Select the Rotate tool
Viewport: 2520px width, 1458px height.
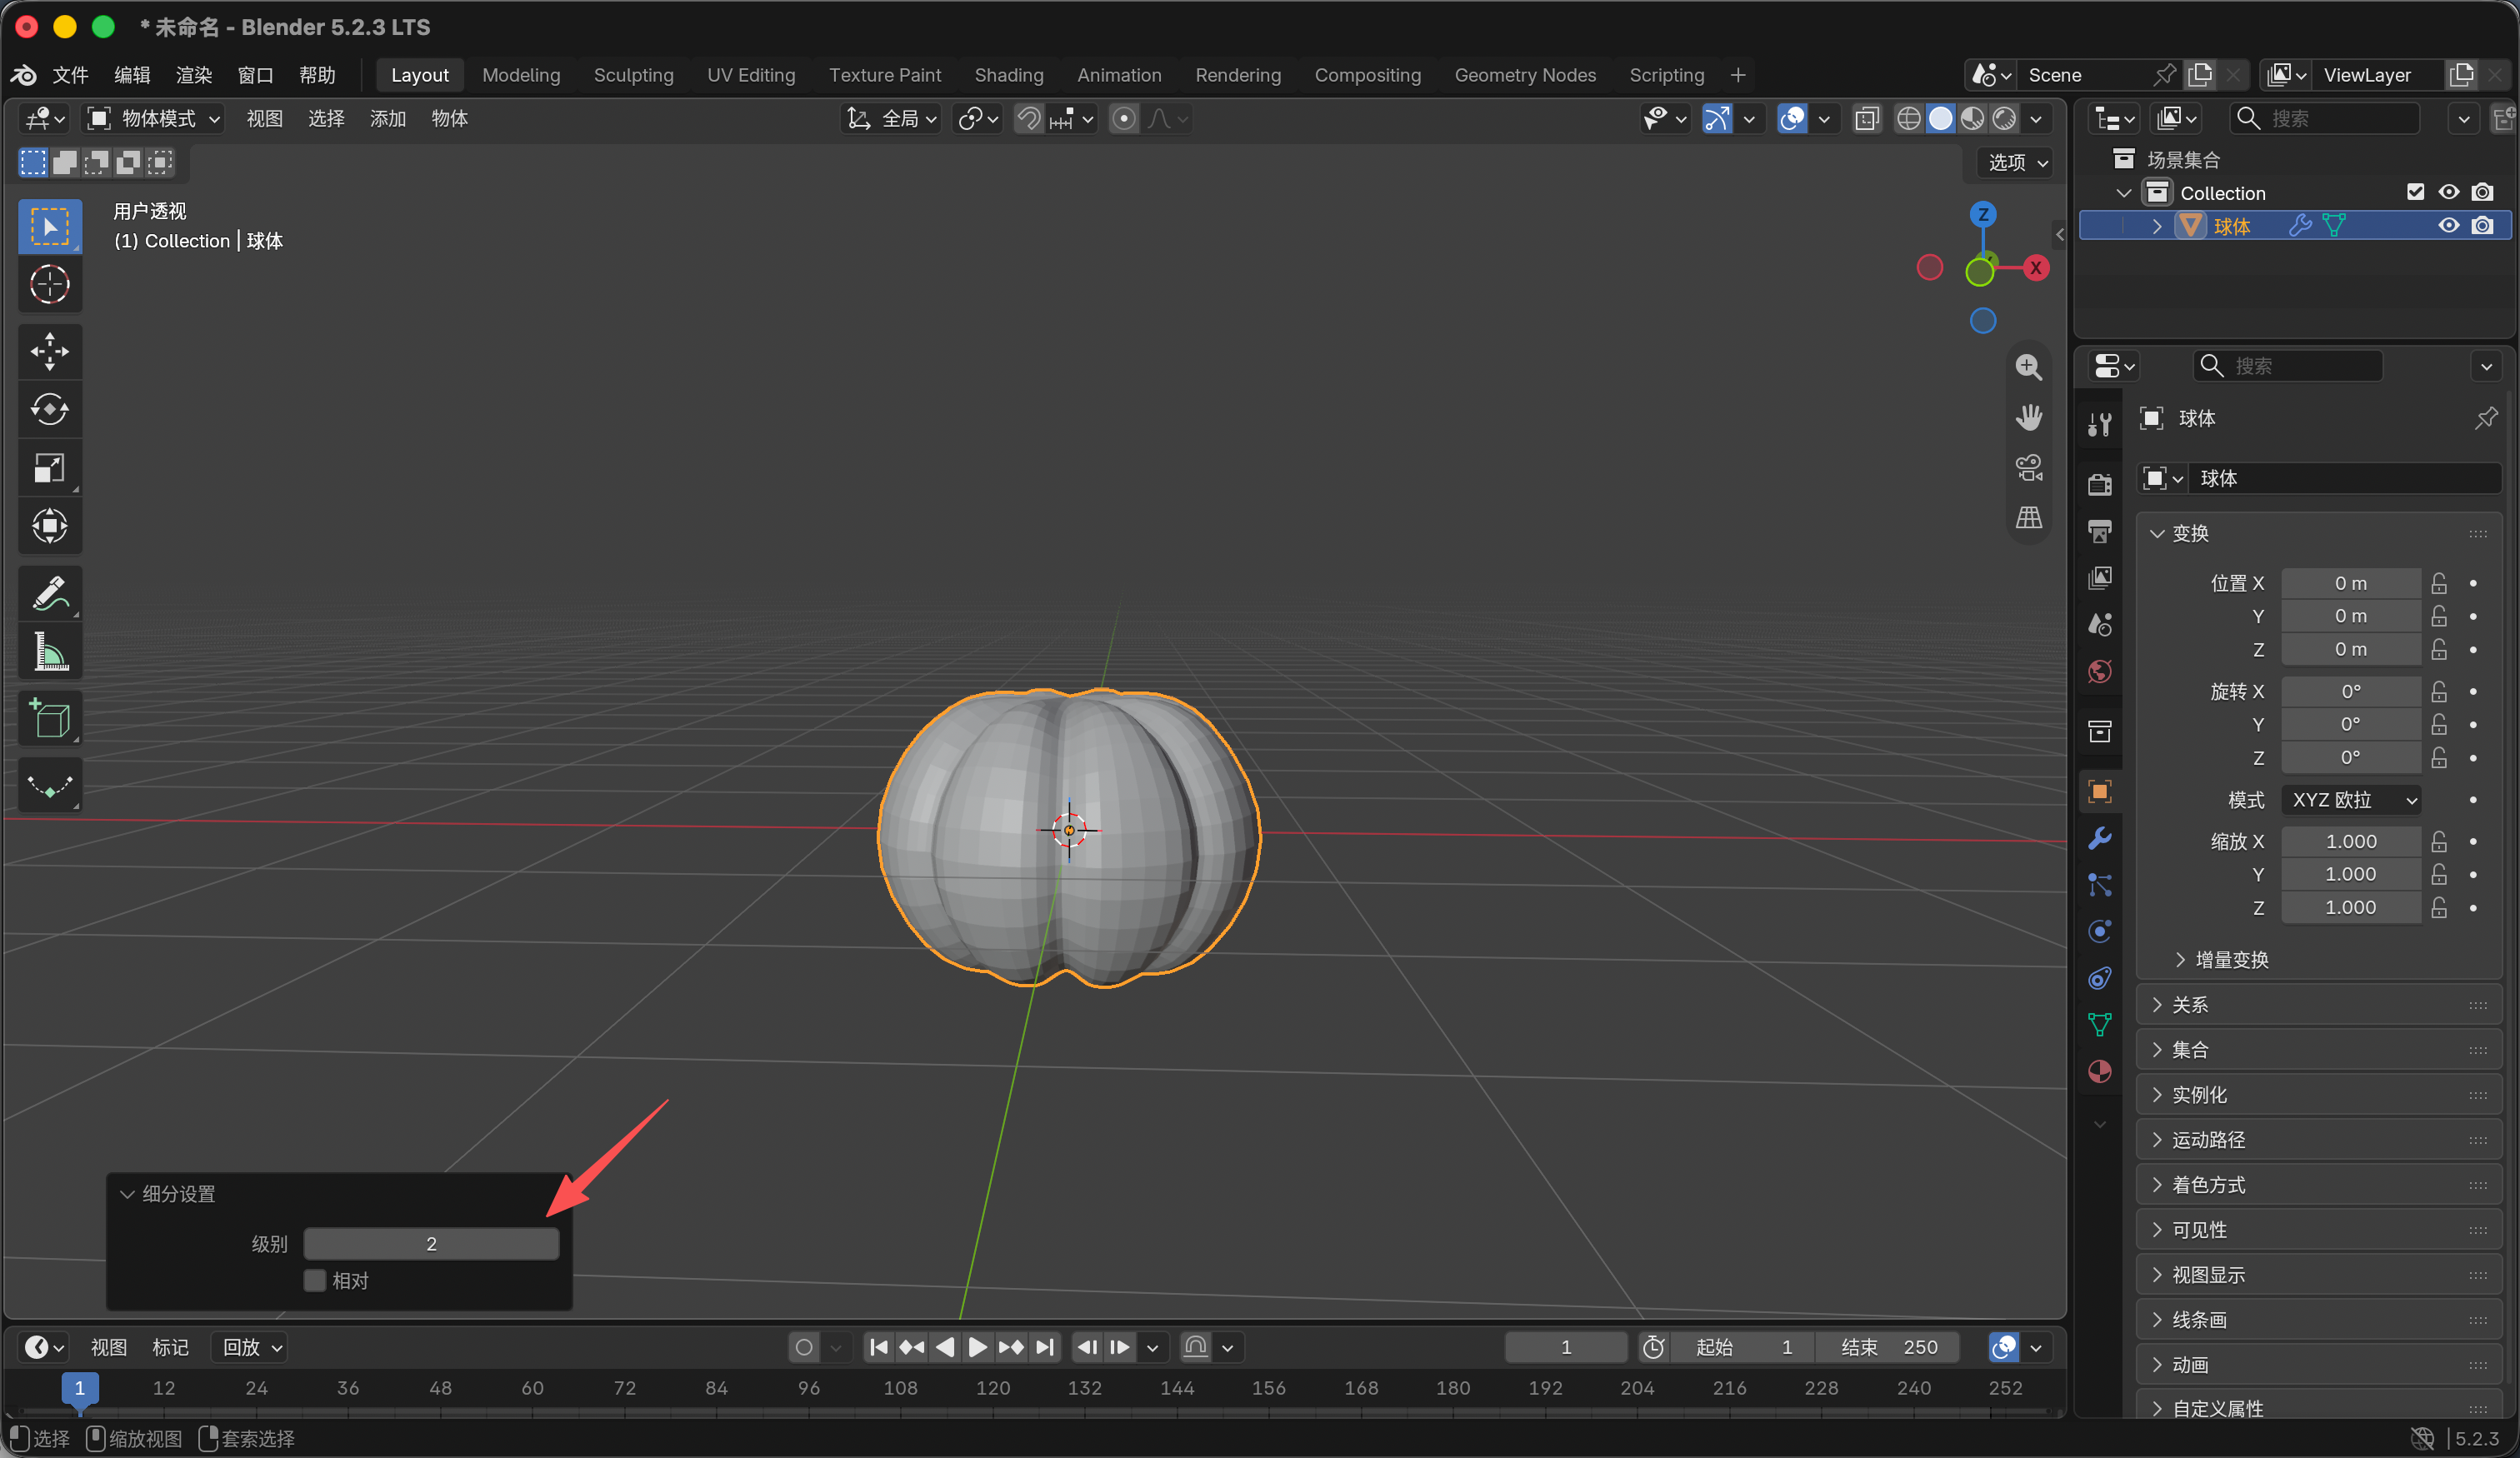(x=50, y=409)
